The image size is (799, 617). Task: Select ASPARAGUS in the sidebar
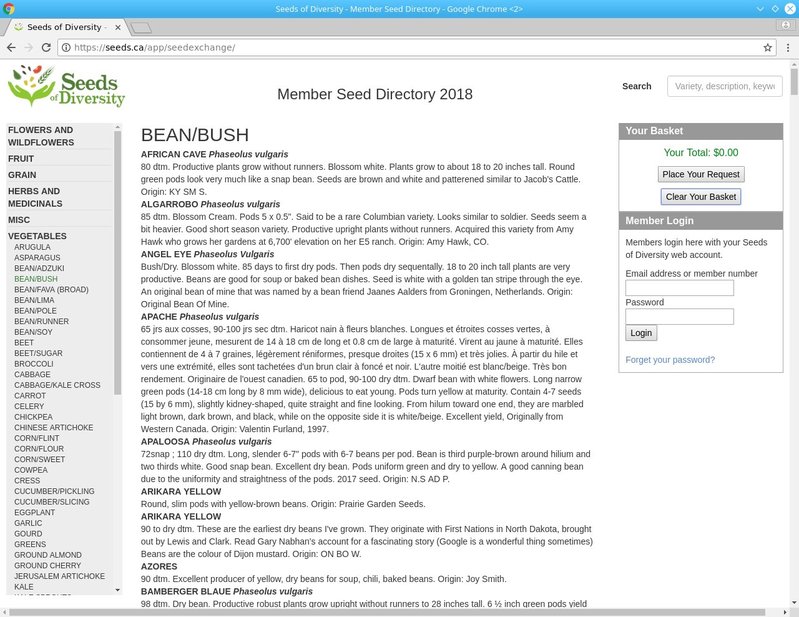tap(37, 258)
